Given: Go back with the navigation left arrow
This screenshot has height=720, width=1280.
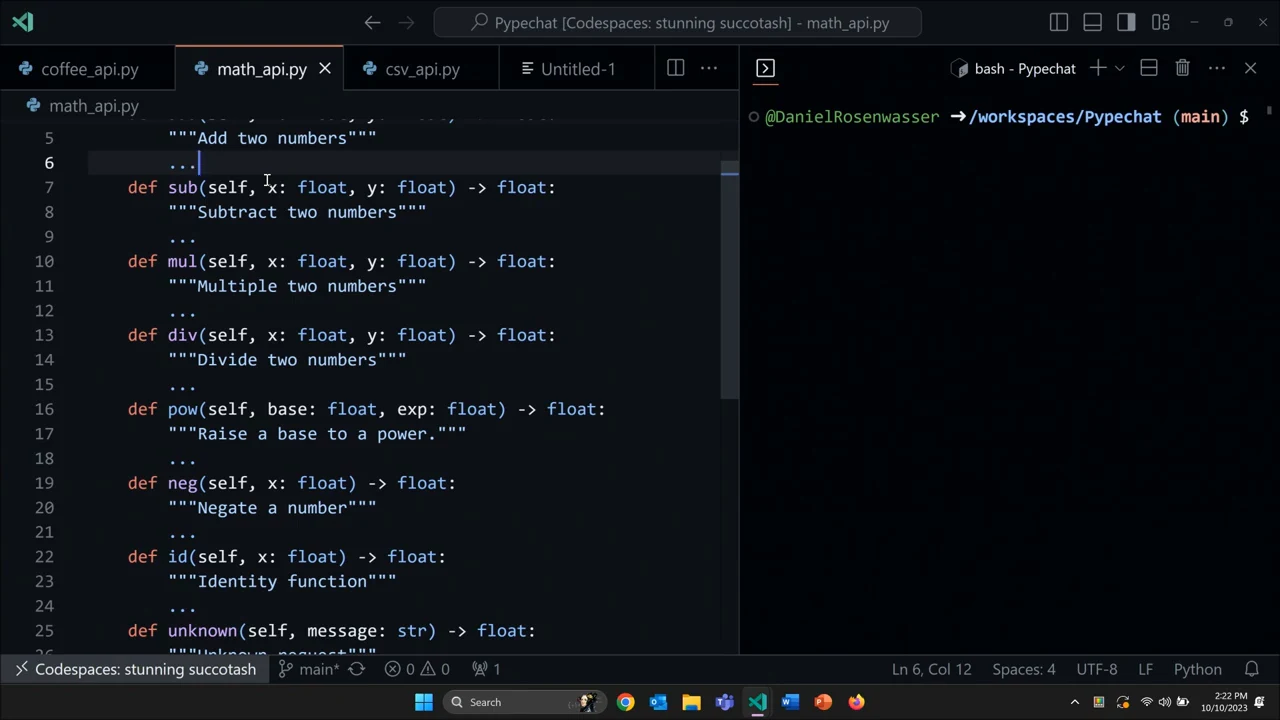Looking at the screenshot, I should (x=372, y=22).
